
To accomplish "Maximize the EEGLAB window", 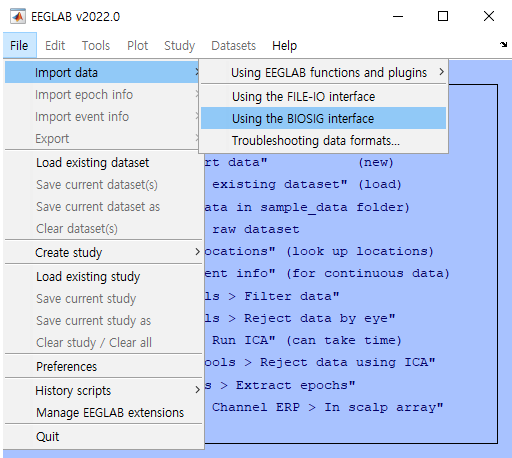I will pos(443,16).
